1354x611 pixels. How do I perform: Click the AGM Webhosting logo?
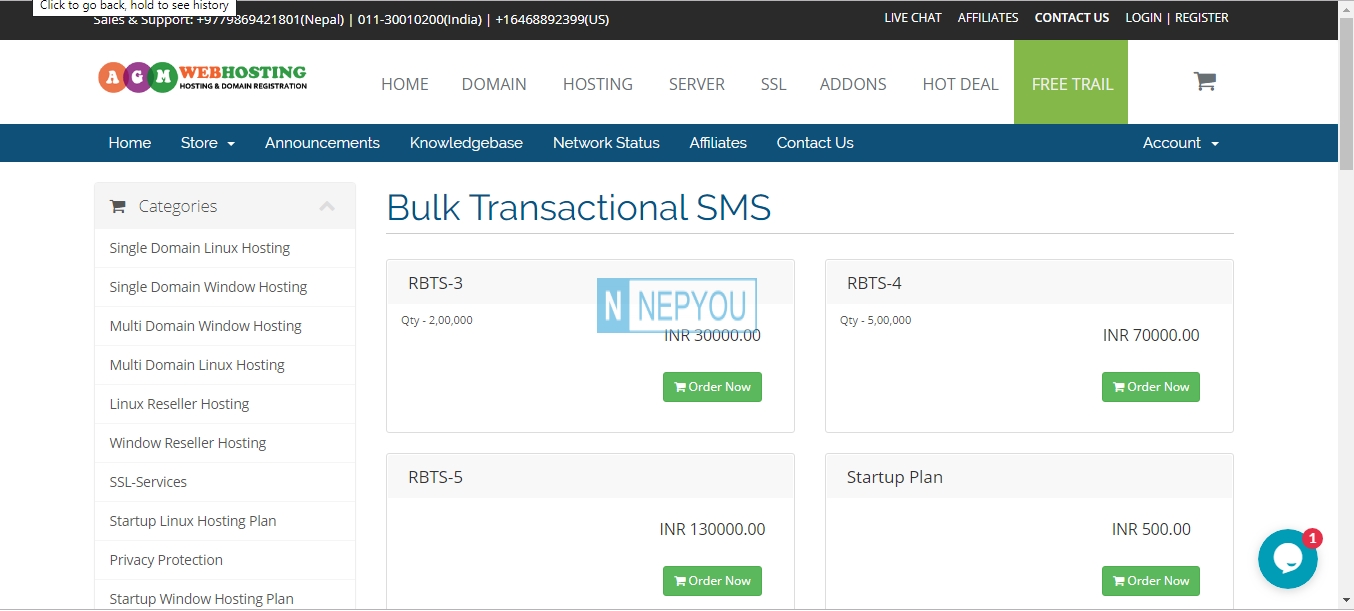(202, 77)
